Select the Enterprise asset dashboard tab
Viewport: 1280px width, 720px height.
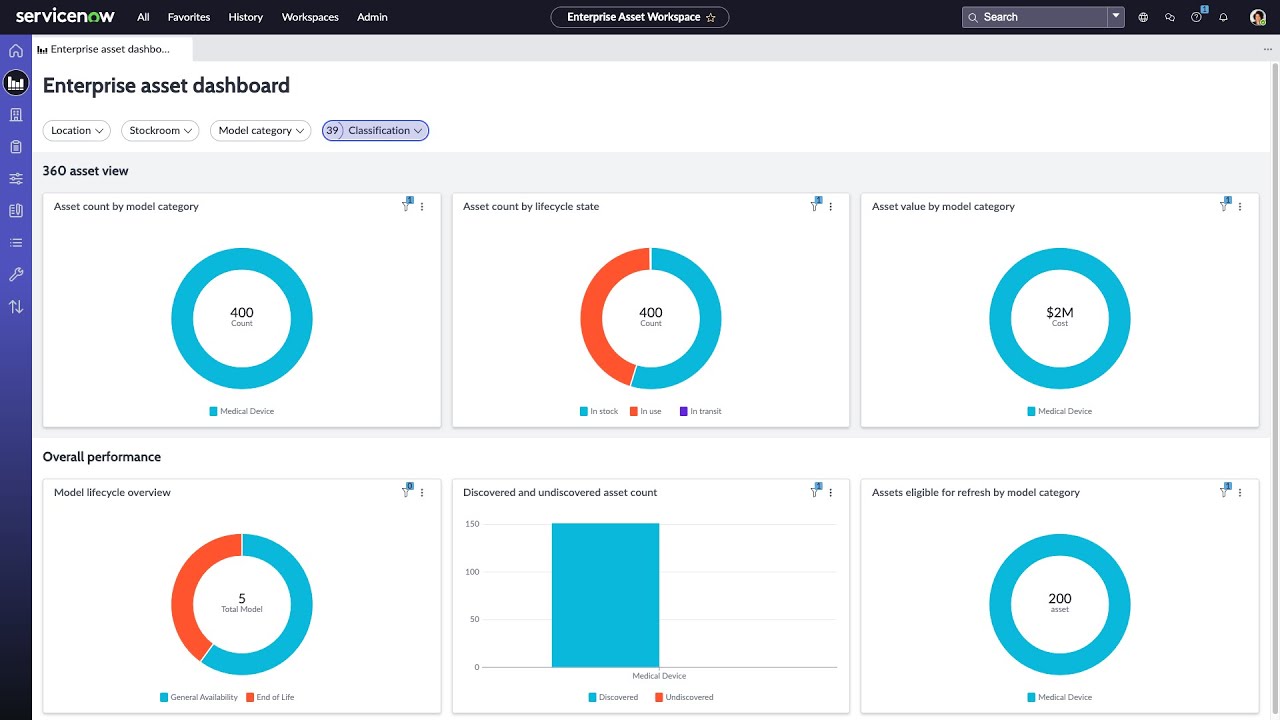click(112, 49)
